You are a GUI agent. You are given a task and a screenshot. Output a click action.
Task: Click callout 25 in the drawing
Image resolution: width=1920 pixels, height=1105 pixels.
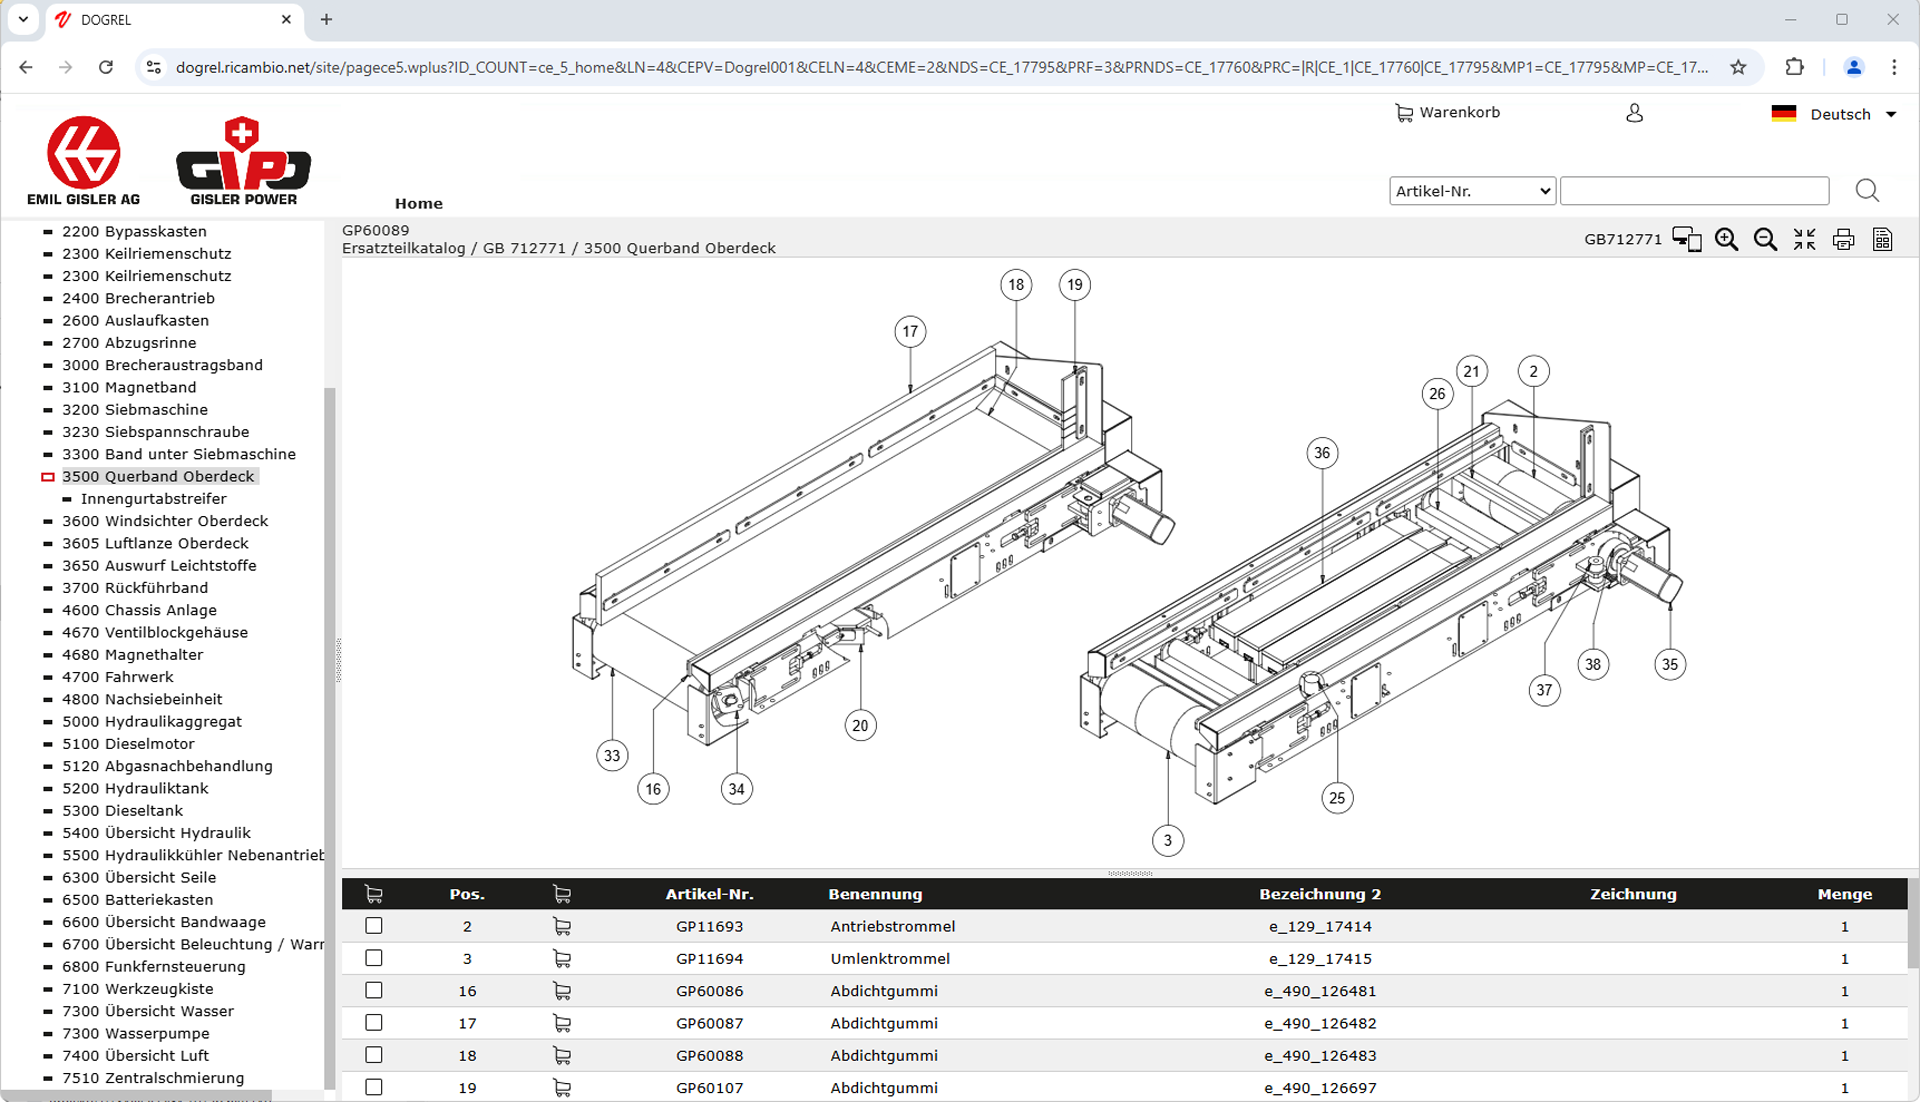pos(1337,798)
